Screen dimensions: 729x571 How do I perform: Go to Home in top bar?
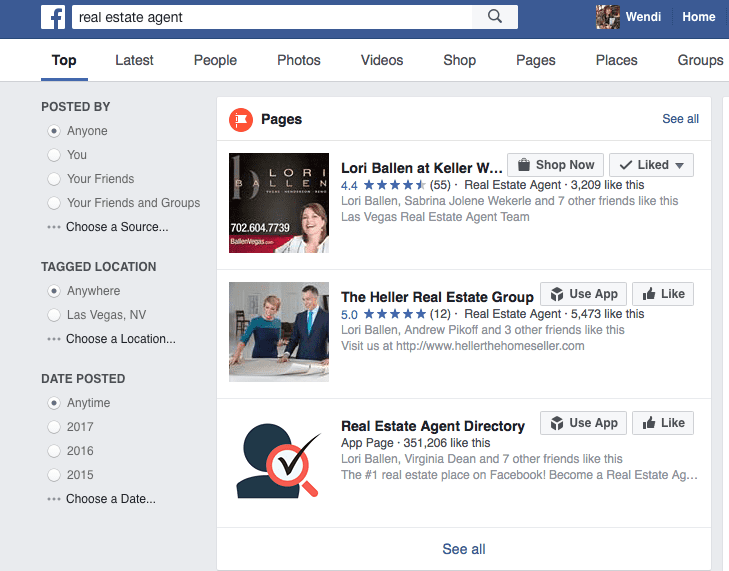click(x=698, y=17)
